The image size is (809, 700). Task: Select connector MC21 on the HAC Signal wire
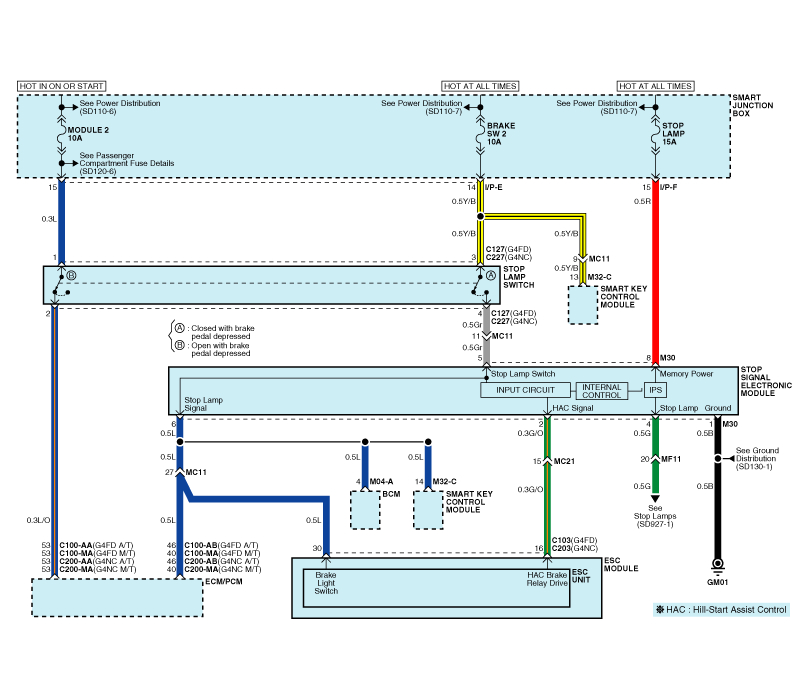click(x=545, y=461)
